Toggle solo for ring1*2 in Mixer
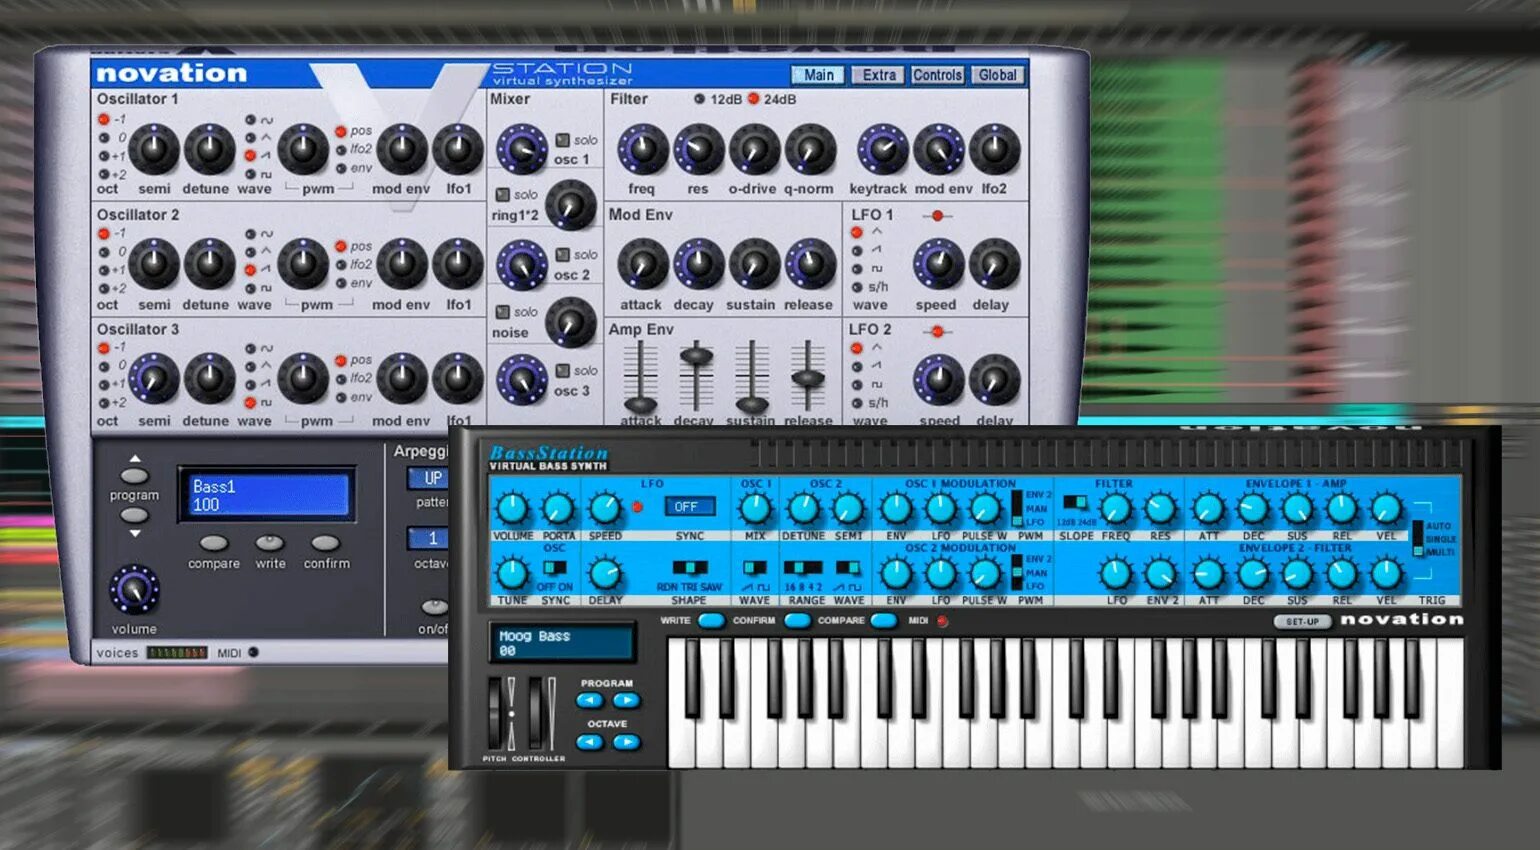The width and height of the screenshot is (1540, 850). pos(503,195)
